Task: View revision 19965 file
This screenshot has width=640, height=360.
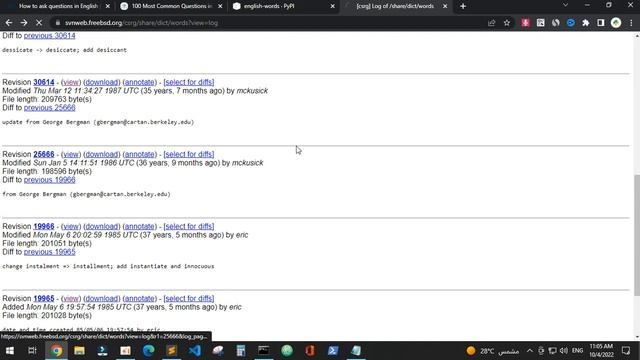Action: (x=71, y=298)
